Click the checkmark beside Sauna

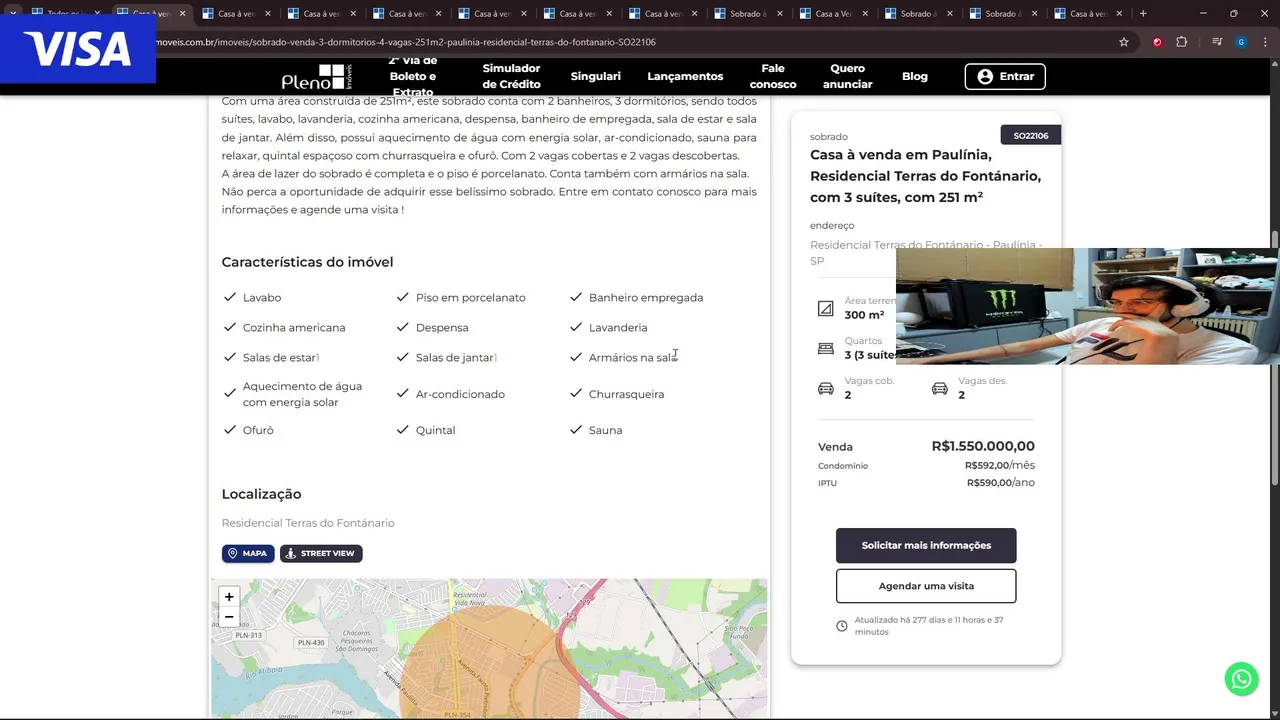click(x=576, y=429)
